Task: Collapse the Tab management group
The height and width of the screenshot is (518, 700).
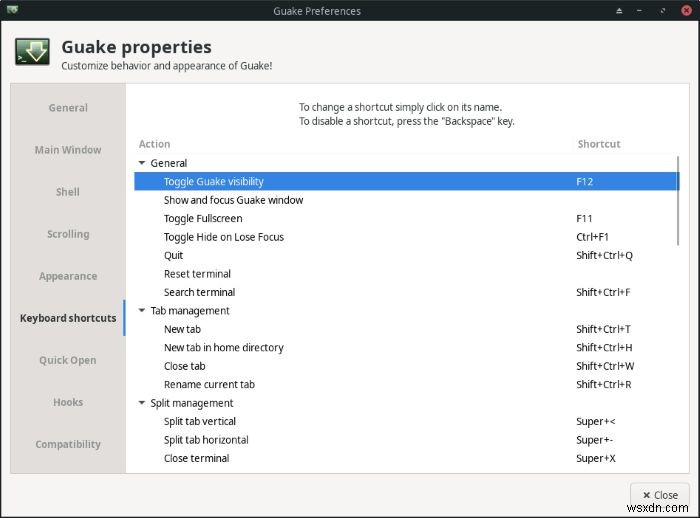Action: pos(142,310)
